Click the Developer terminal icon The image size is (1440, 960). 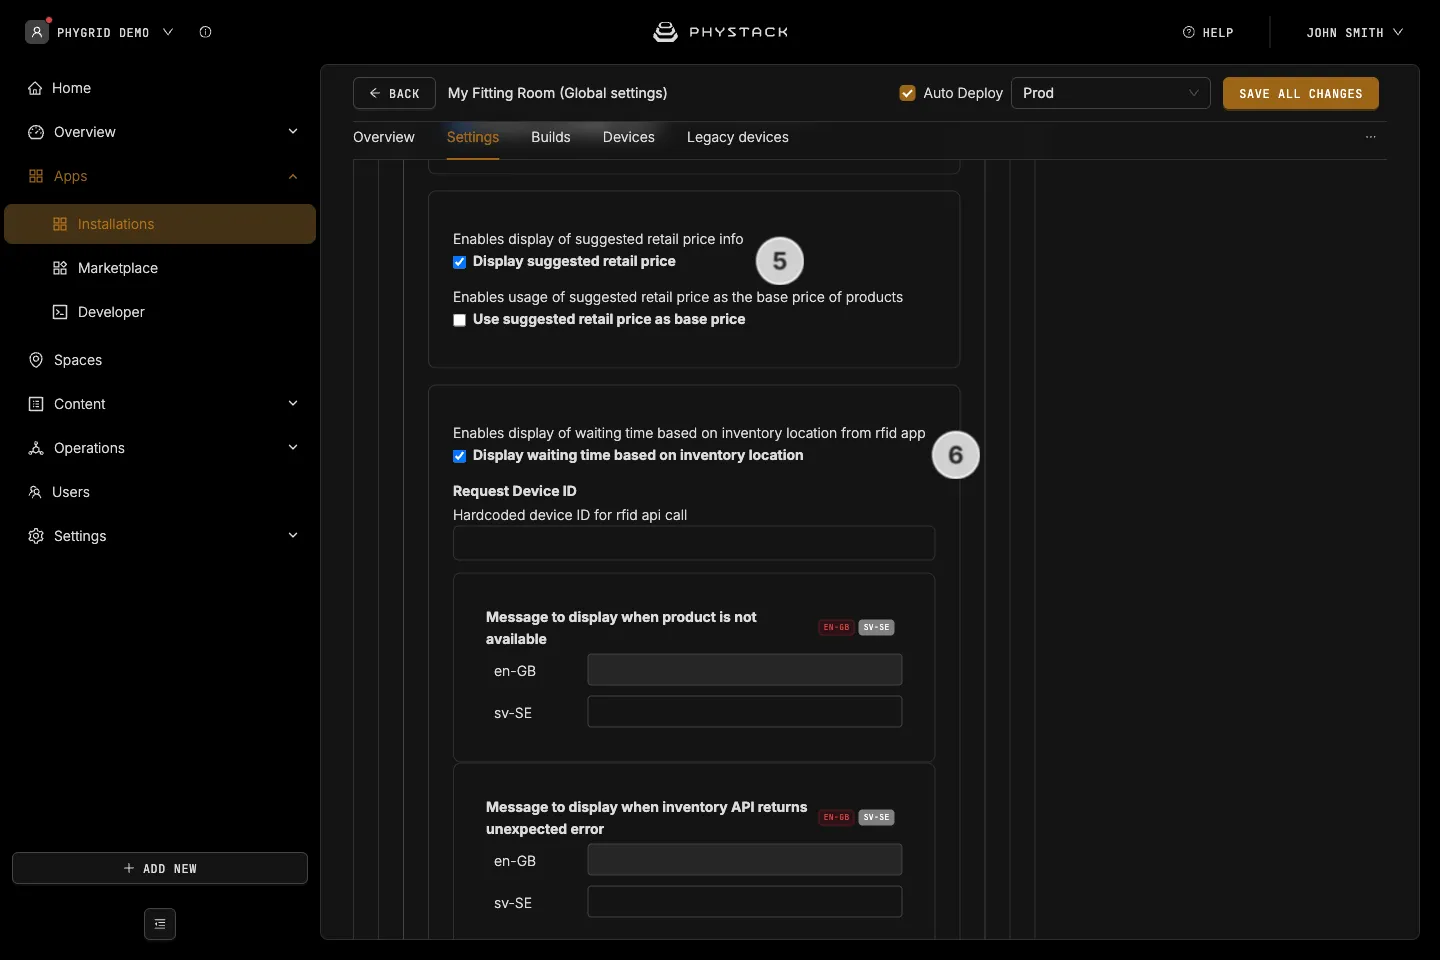60,312
